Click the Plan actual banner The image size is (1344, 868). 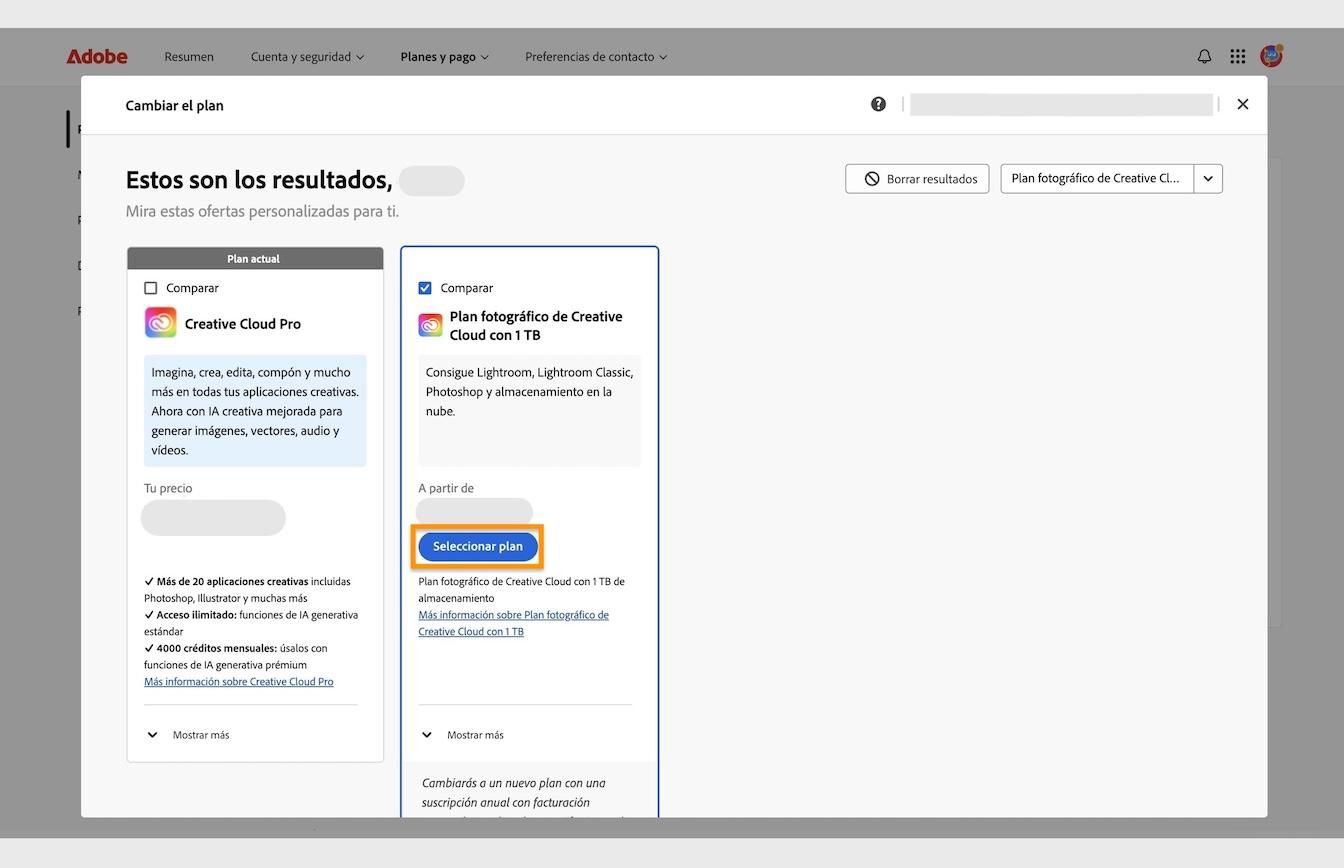[255, 259]
